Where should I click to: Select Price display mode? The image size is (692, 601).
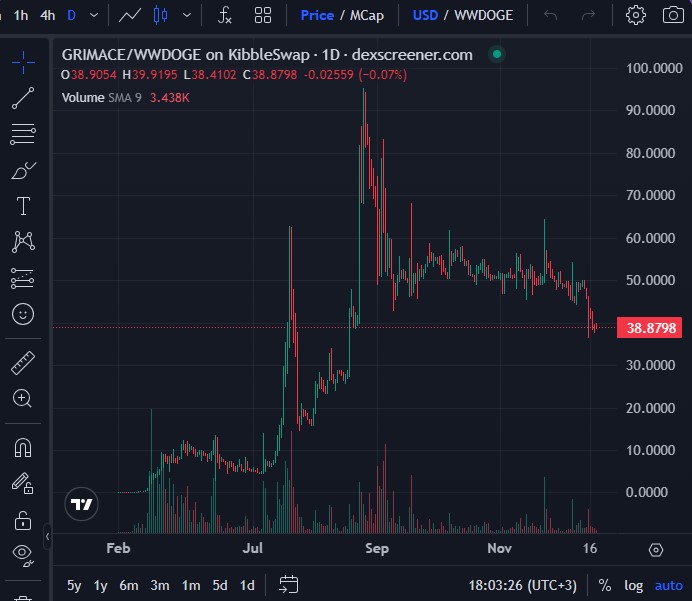tap(317, 15)
